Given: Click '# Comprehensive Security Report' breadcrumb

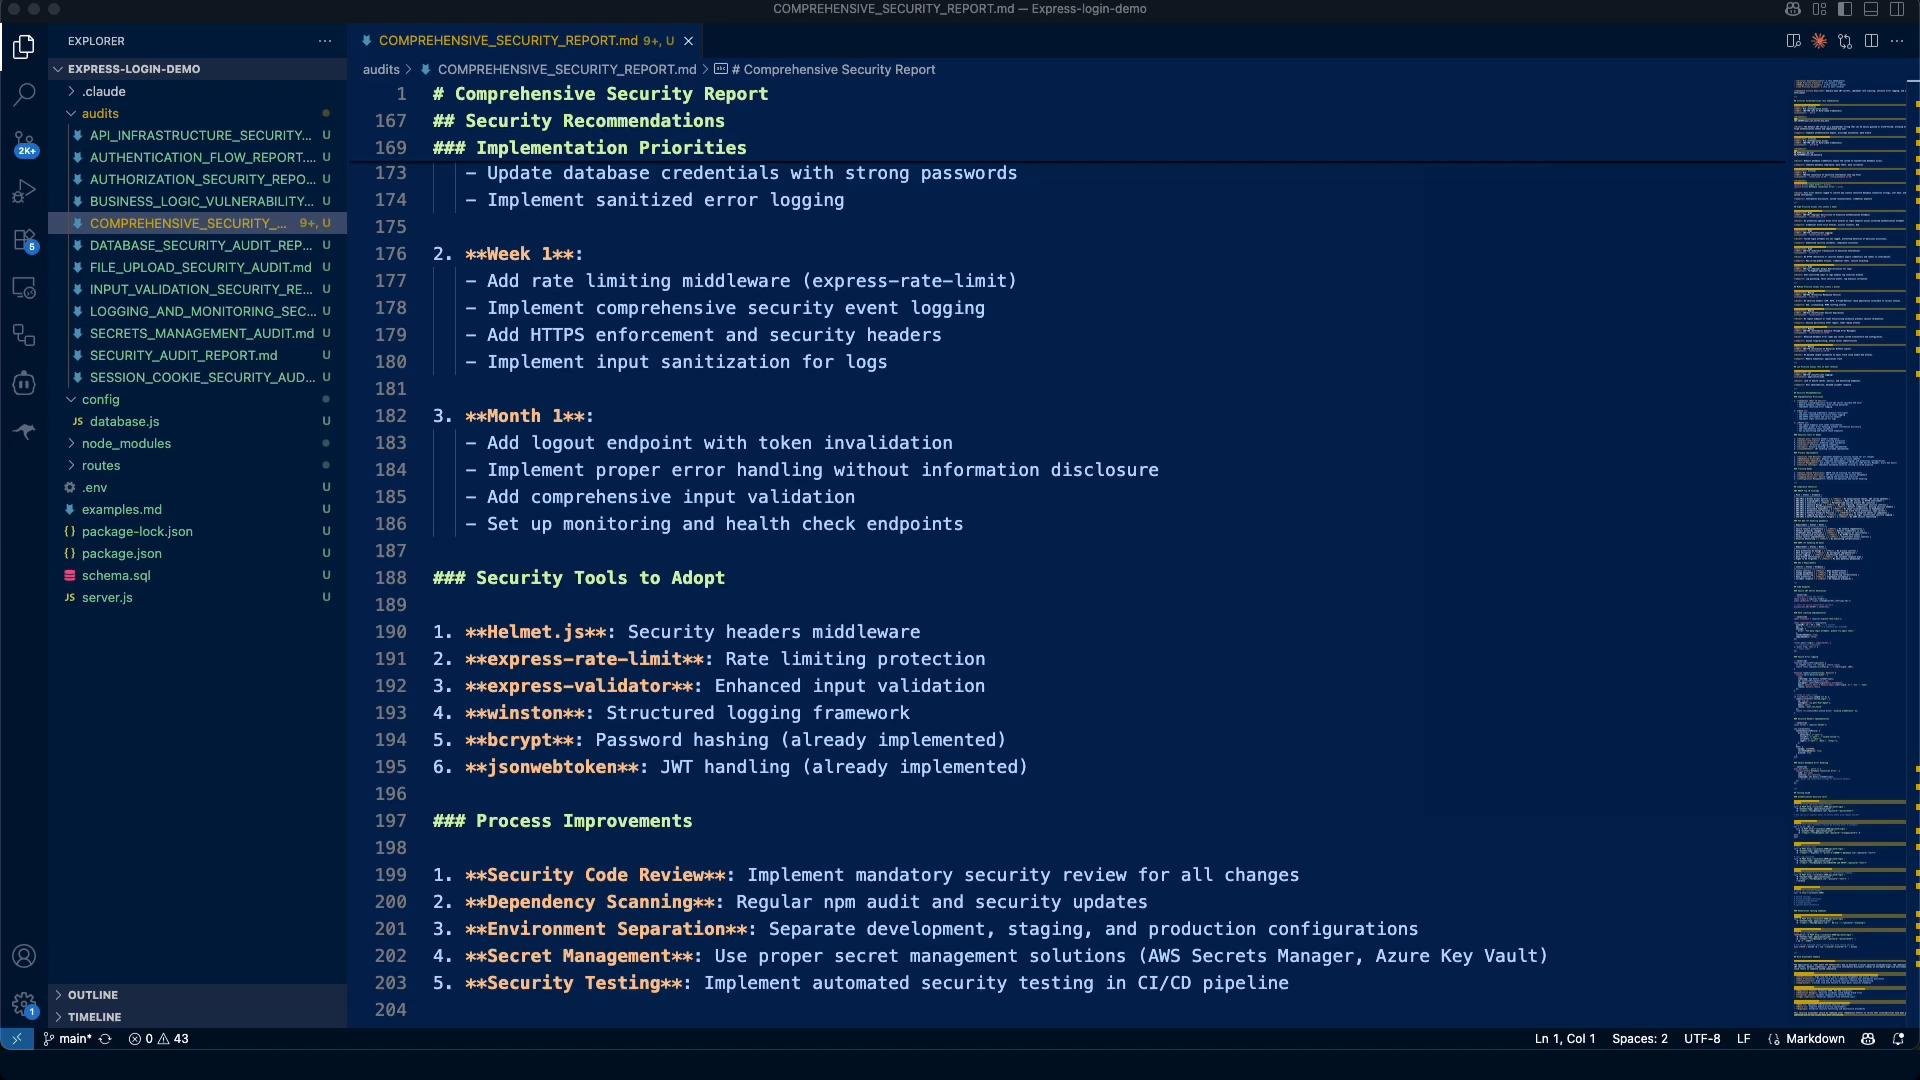Looking at the screenshot, I should tap(826, 69).
